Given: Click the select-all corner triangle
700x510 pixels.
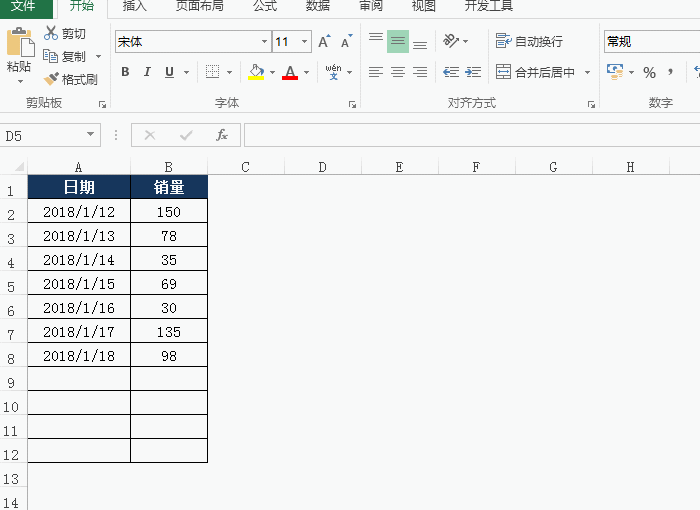Looking at the screenshot, I should pos(19,167).
